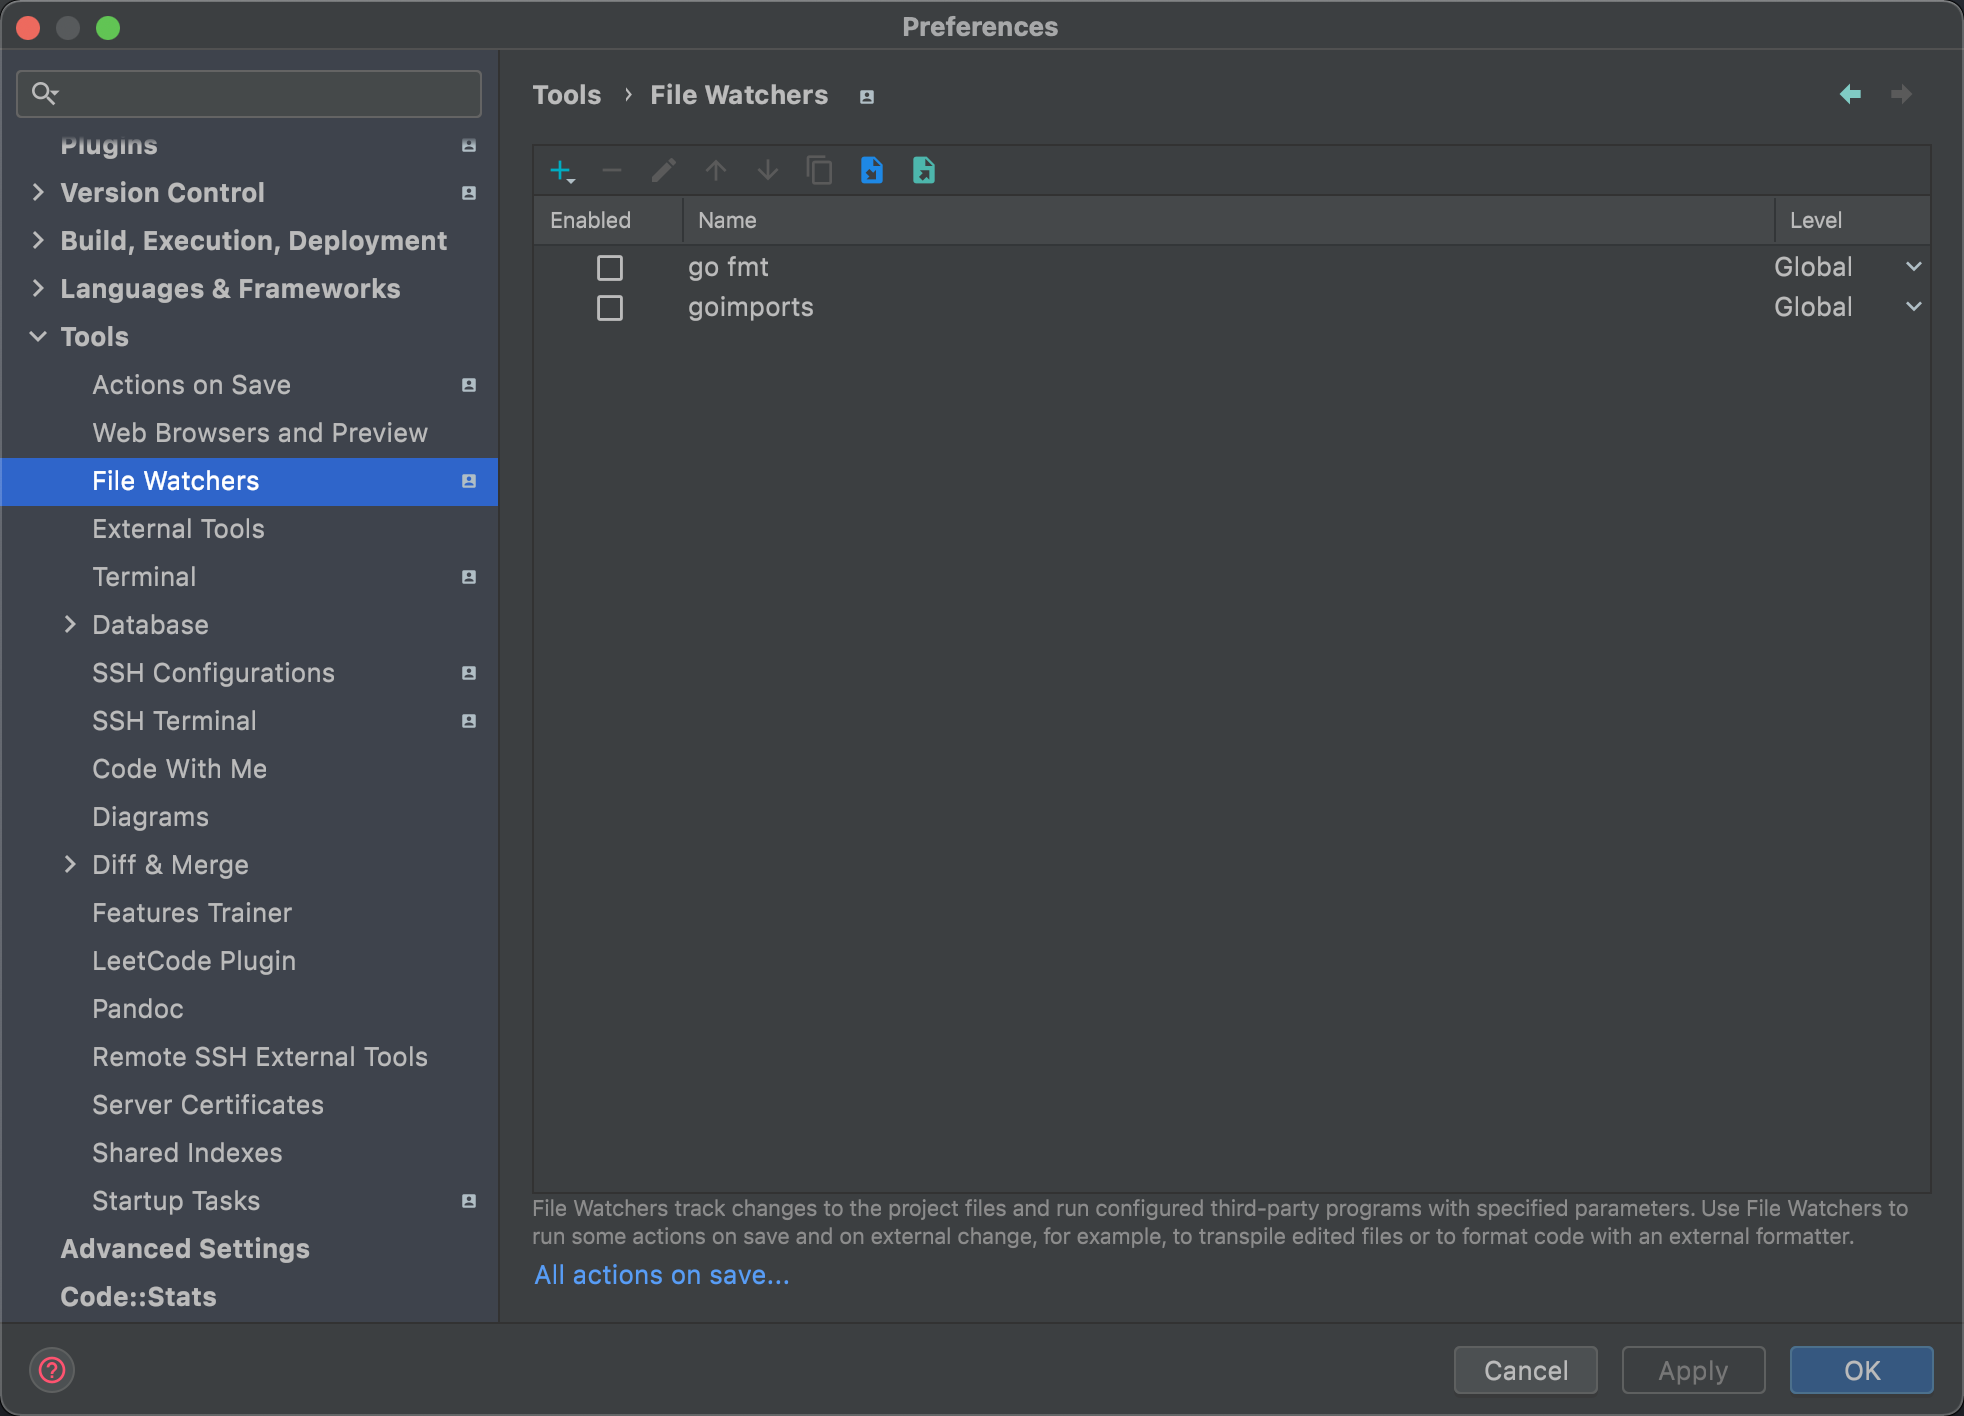The width and height of the screenshot is (1964, 1416).
Task: Click the project-level icon beside File Watchers heading
Action: click(x=867, y=97)
